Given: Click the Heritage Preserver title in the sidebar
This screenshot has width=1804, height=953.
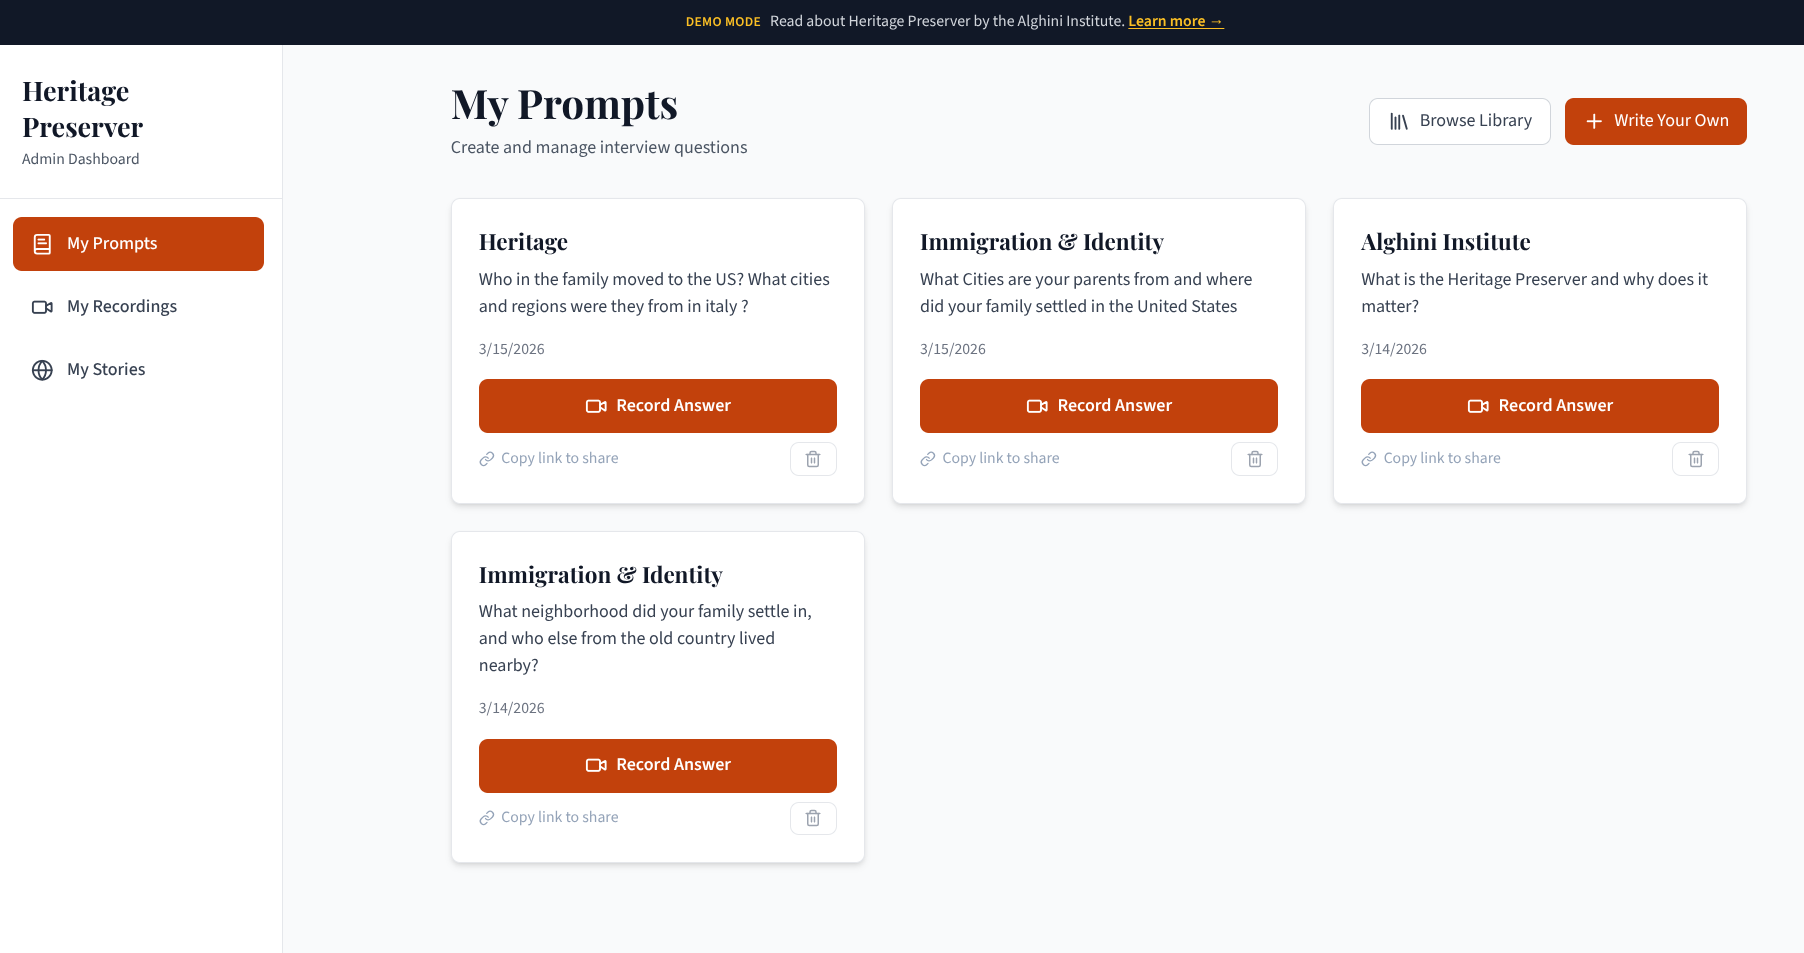Looking at the screenshot, I should tap(82, 108).
